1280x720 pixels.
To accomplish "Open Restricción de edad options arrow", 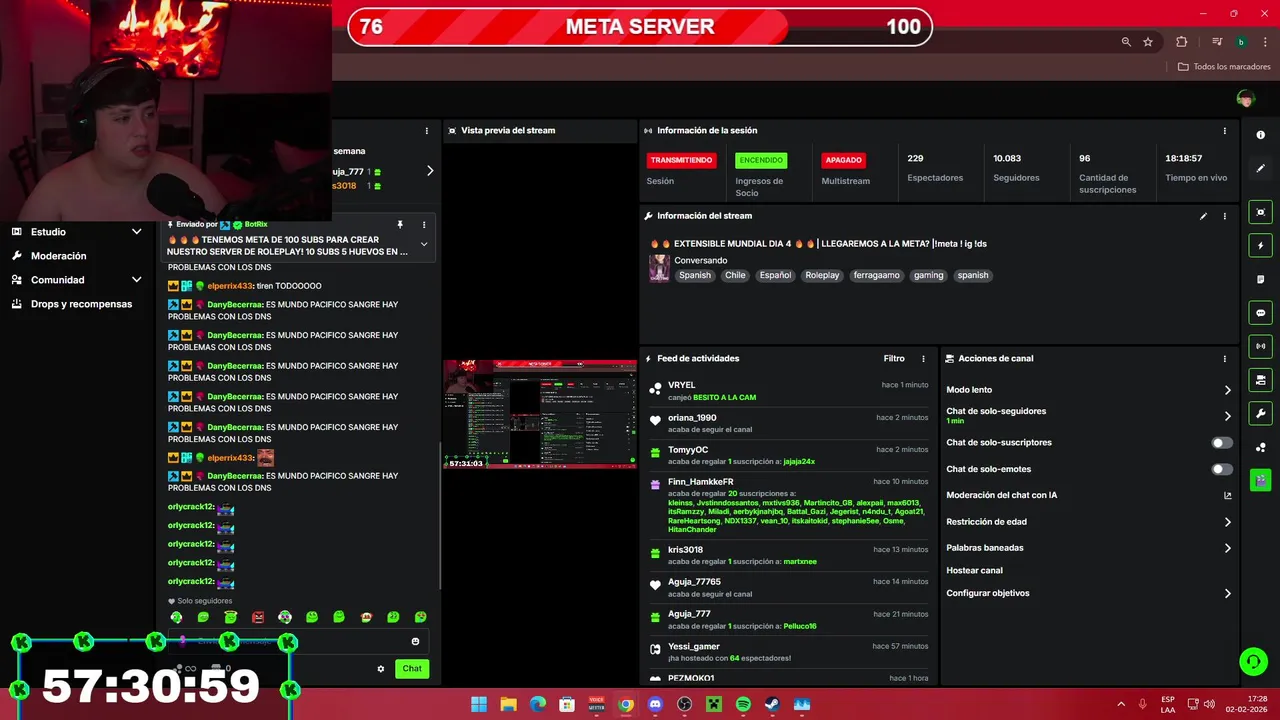I will point(1227,522).
